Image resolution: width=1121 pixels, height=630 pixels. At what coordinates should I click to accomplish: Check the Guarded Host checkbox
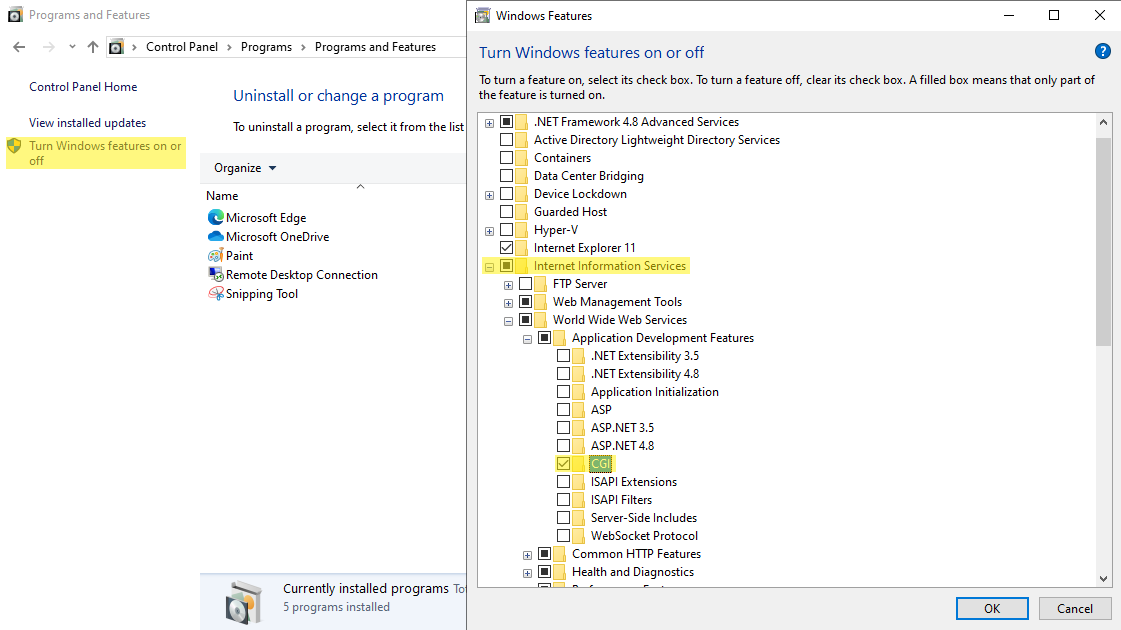coord(506,212)
